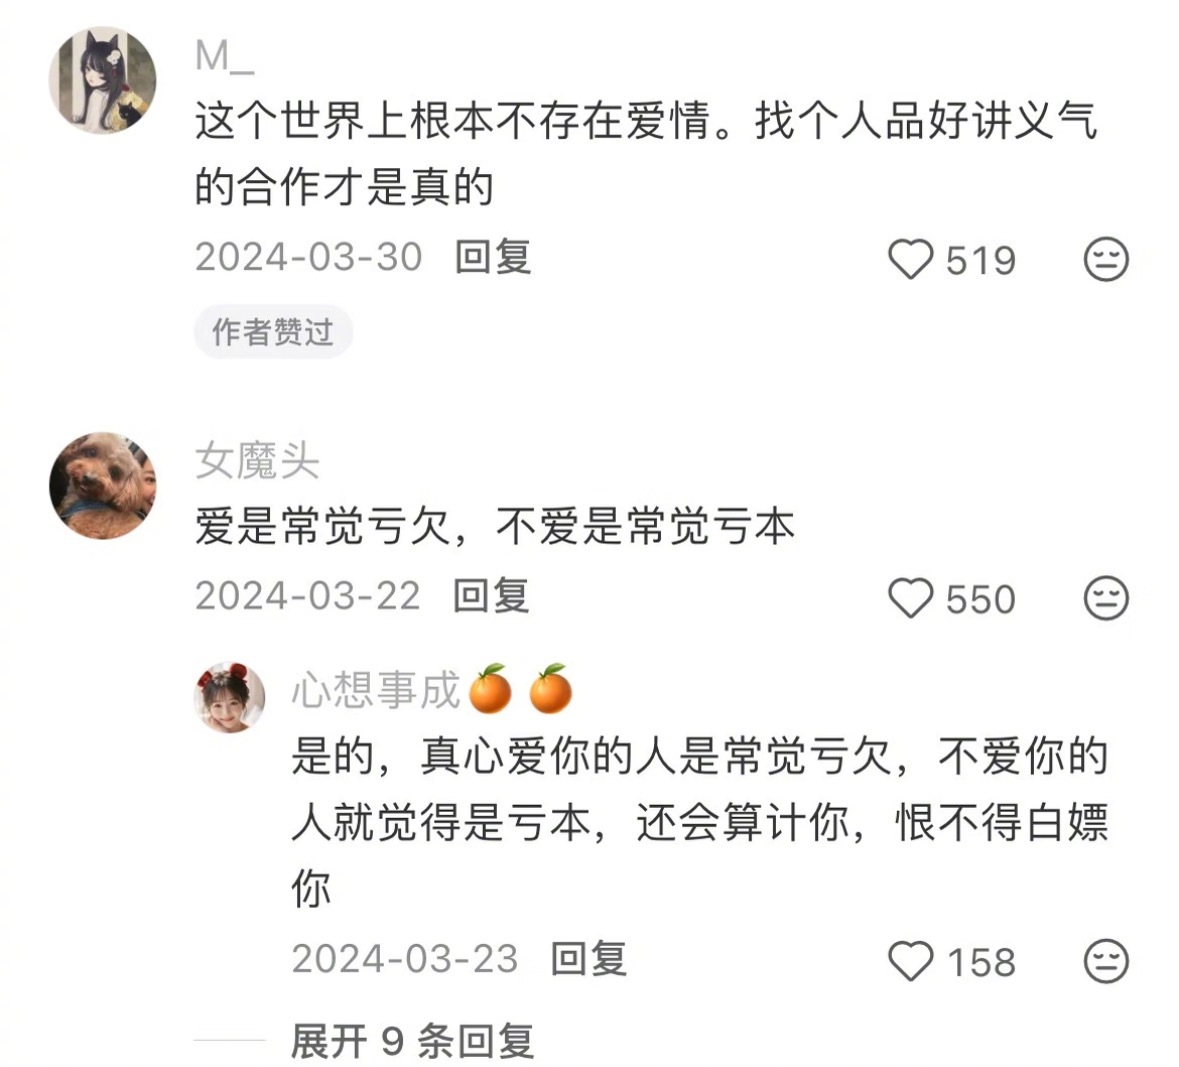Open username 女魔头 profile link

pyautogui.click(x=257, y=460)
